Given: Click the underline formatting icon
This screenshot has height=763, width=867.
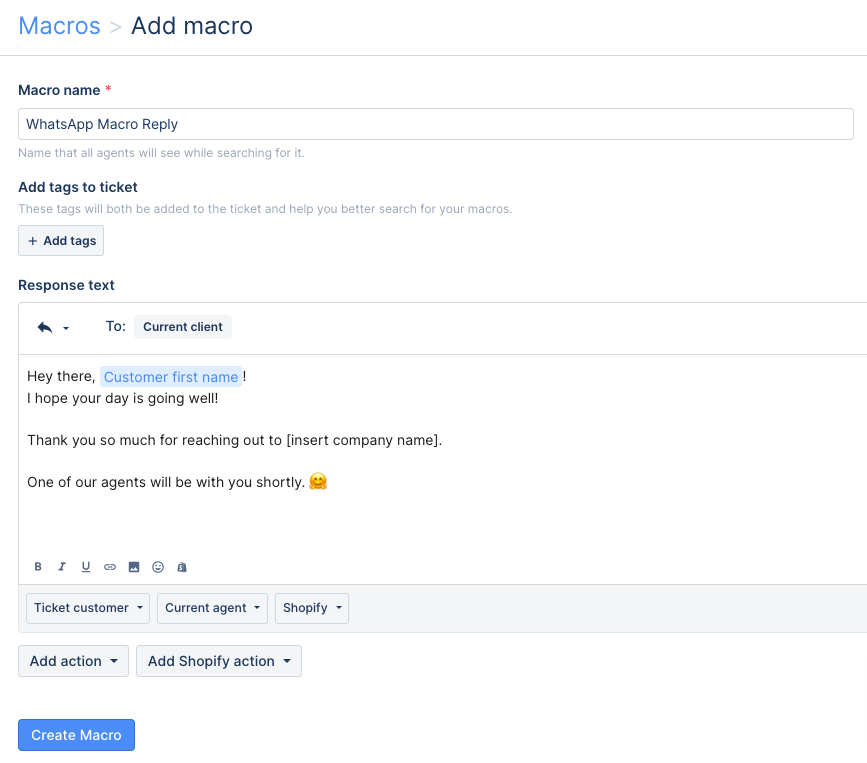Looking at the screenshot, I should [86, 567].
